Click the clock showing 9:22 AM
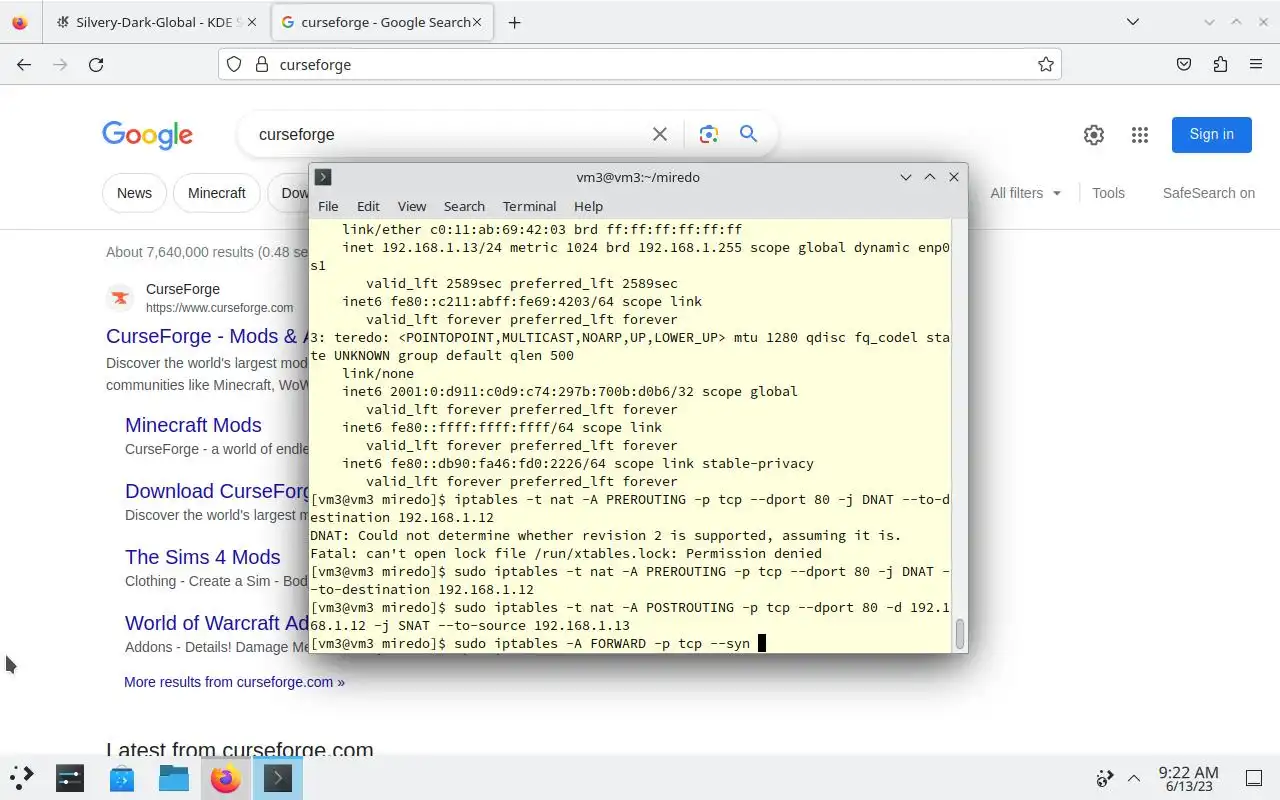The width and height of the screenshot is (1280, 800). tap(1188, 778)
